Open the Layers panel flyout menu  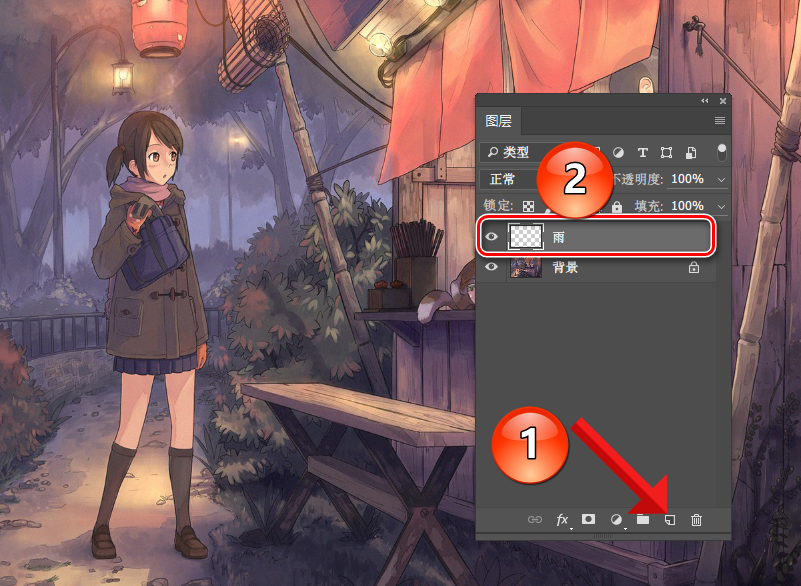[720, 121]
